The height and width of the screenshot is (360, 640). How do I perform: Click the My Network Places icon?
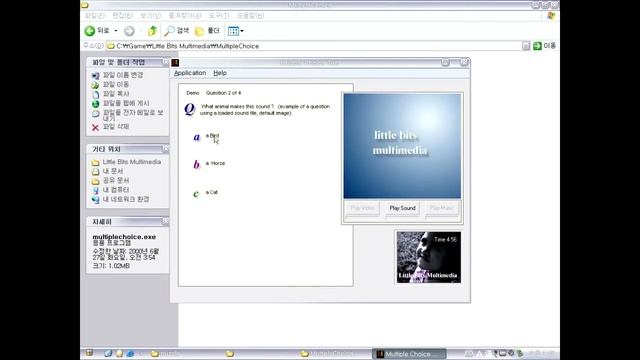95,200
